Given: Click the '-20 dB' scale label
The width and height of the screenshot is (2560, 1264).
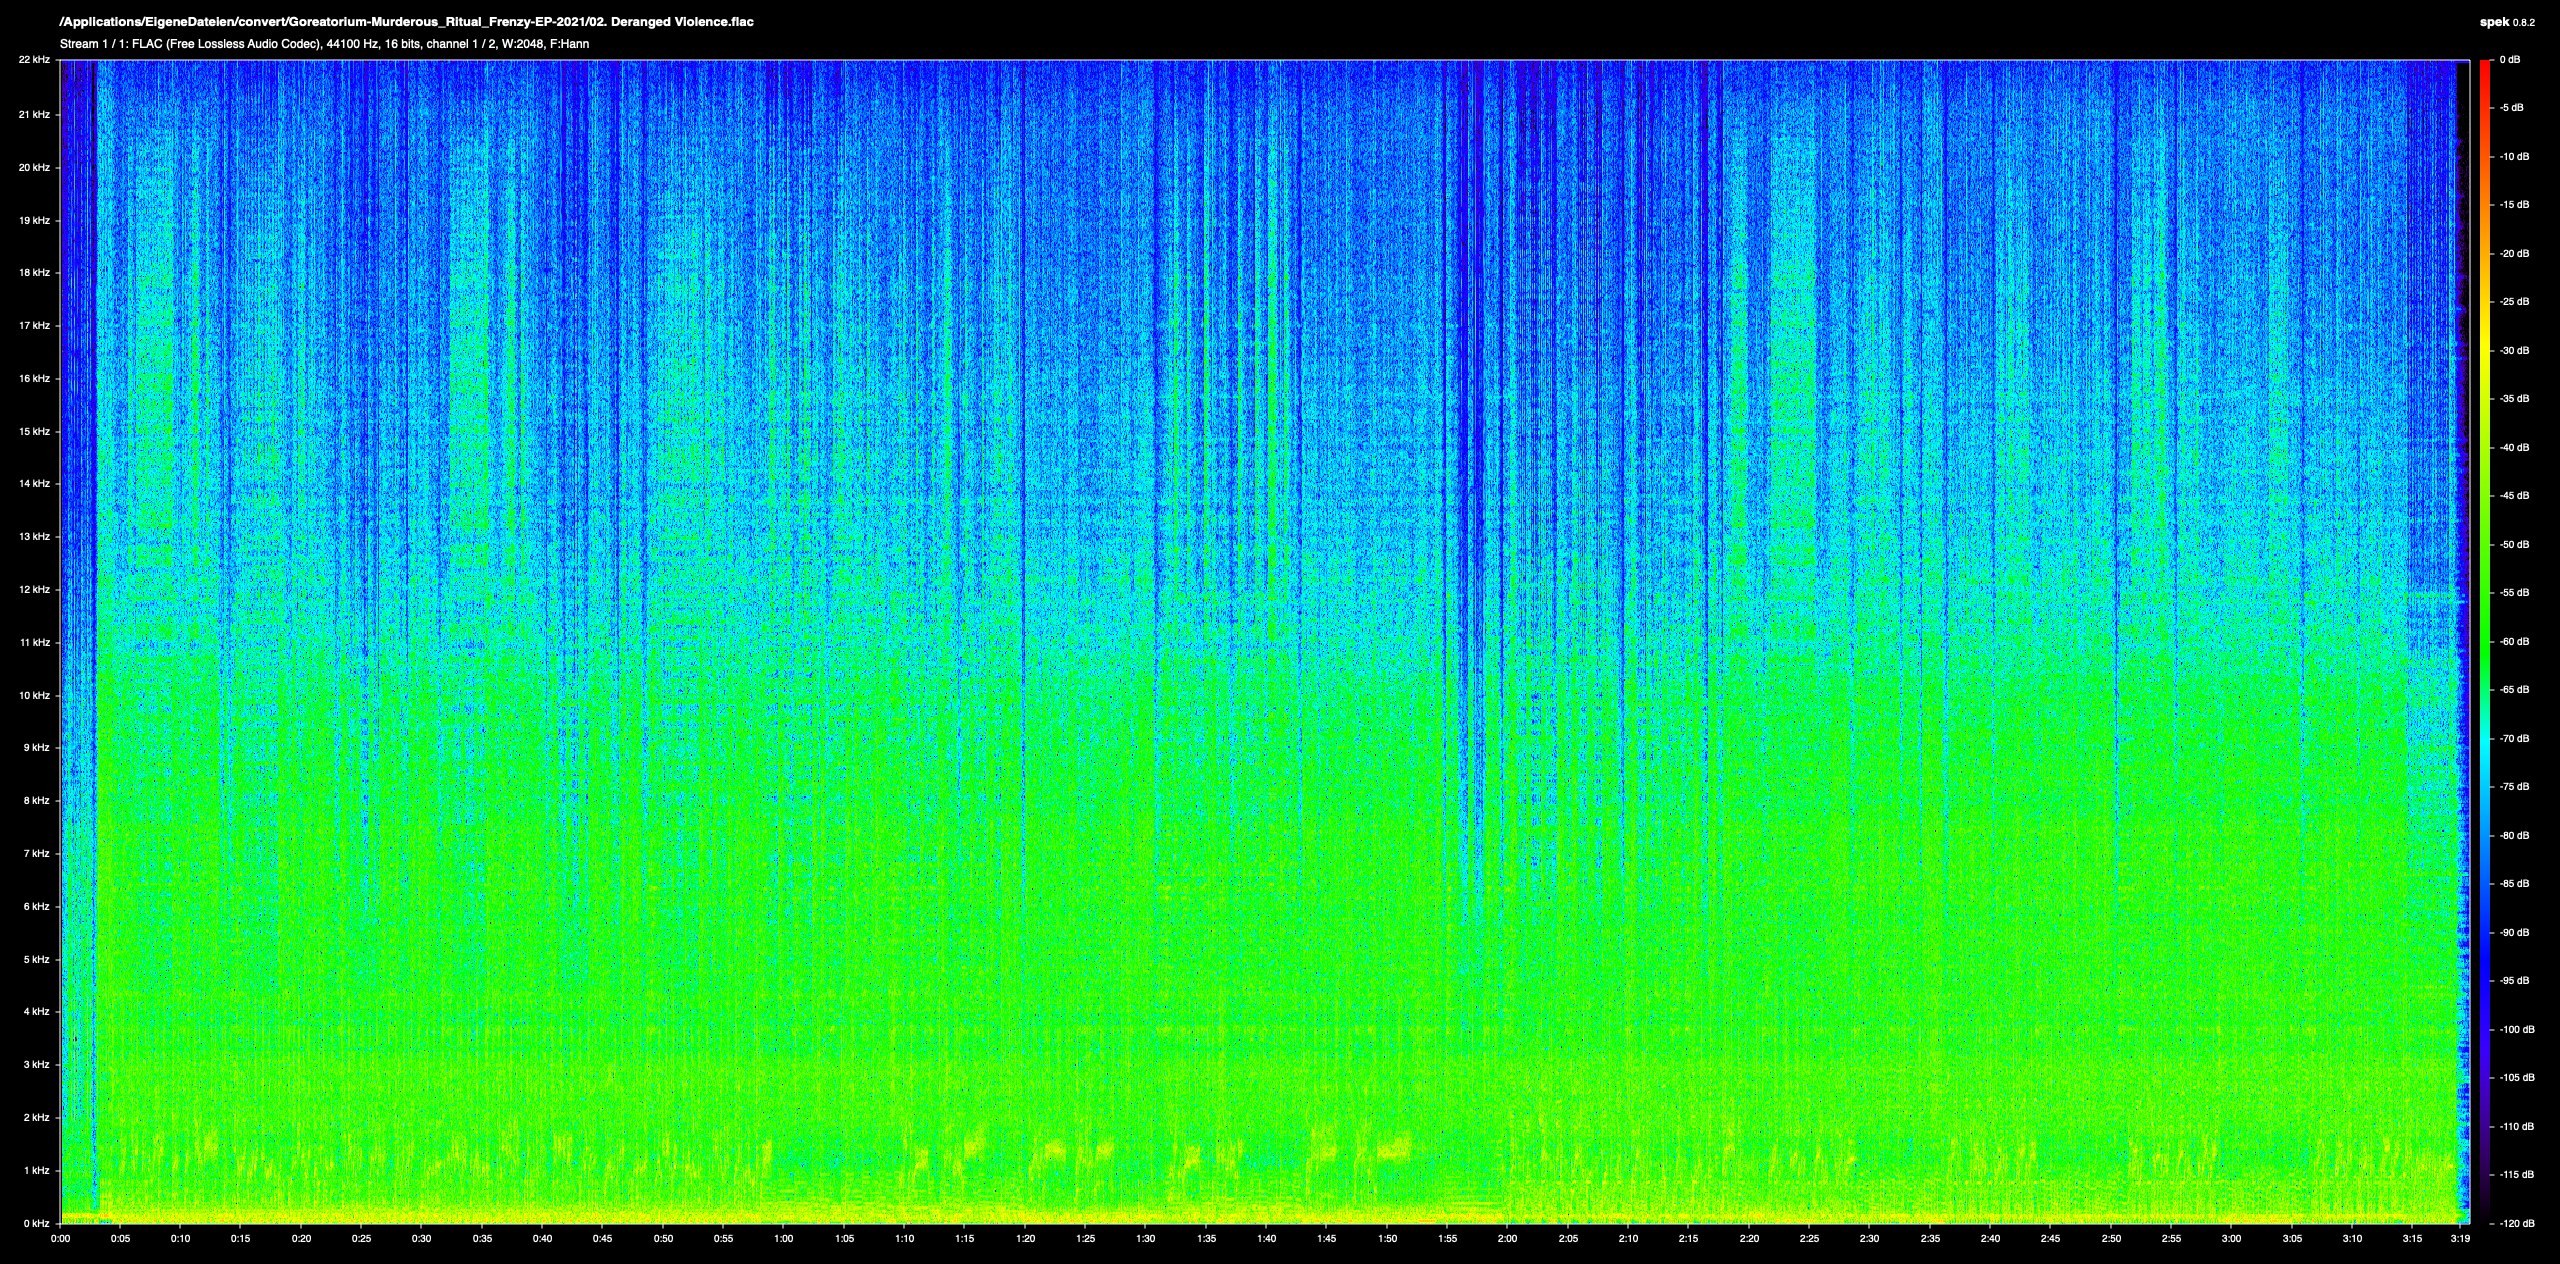Looking at the screenshot, I should click(2514, 254).
